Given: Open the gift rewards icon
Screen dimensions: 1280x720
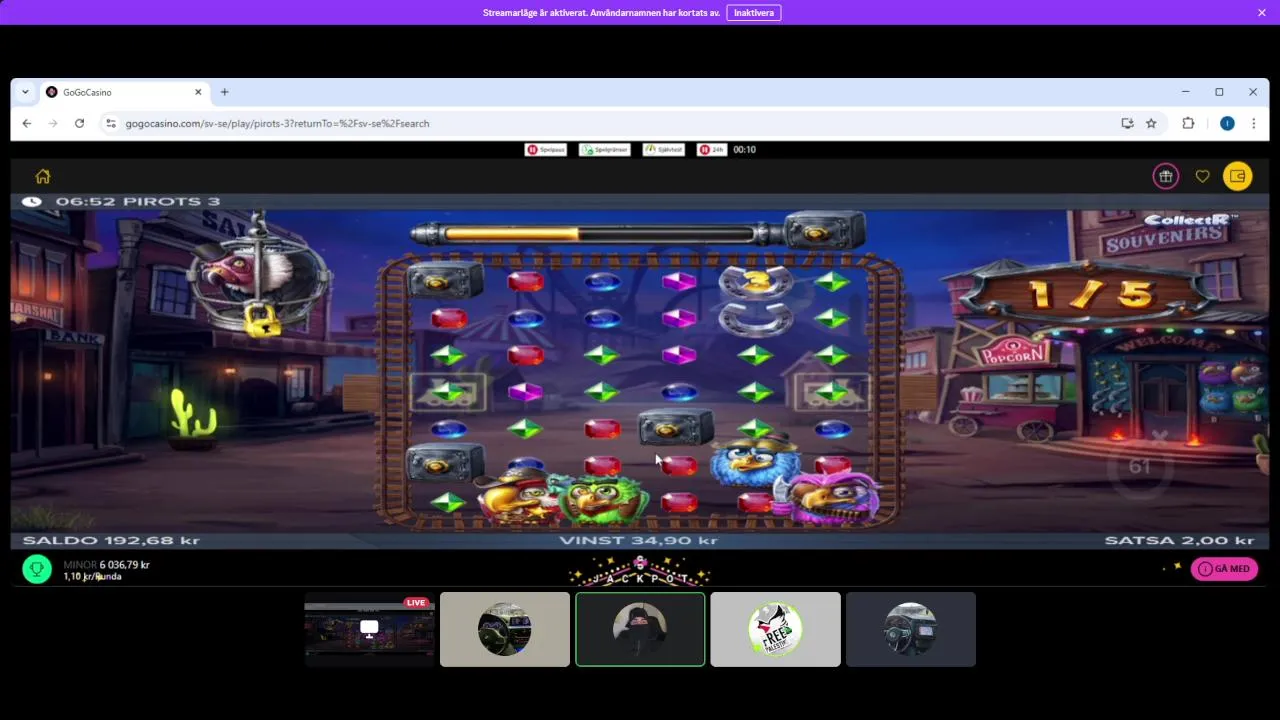Looking at the screenshot, I should point(1165,176).
